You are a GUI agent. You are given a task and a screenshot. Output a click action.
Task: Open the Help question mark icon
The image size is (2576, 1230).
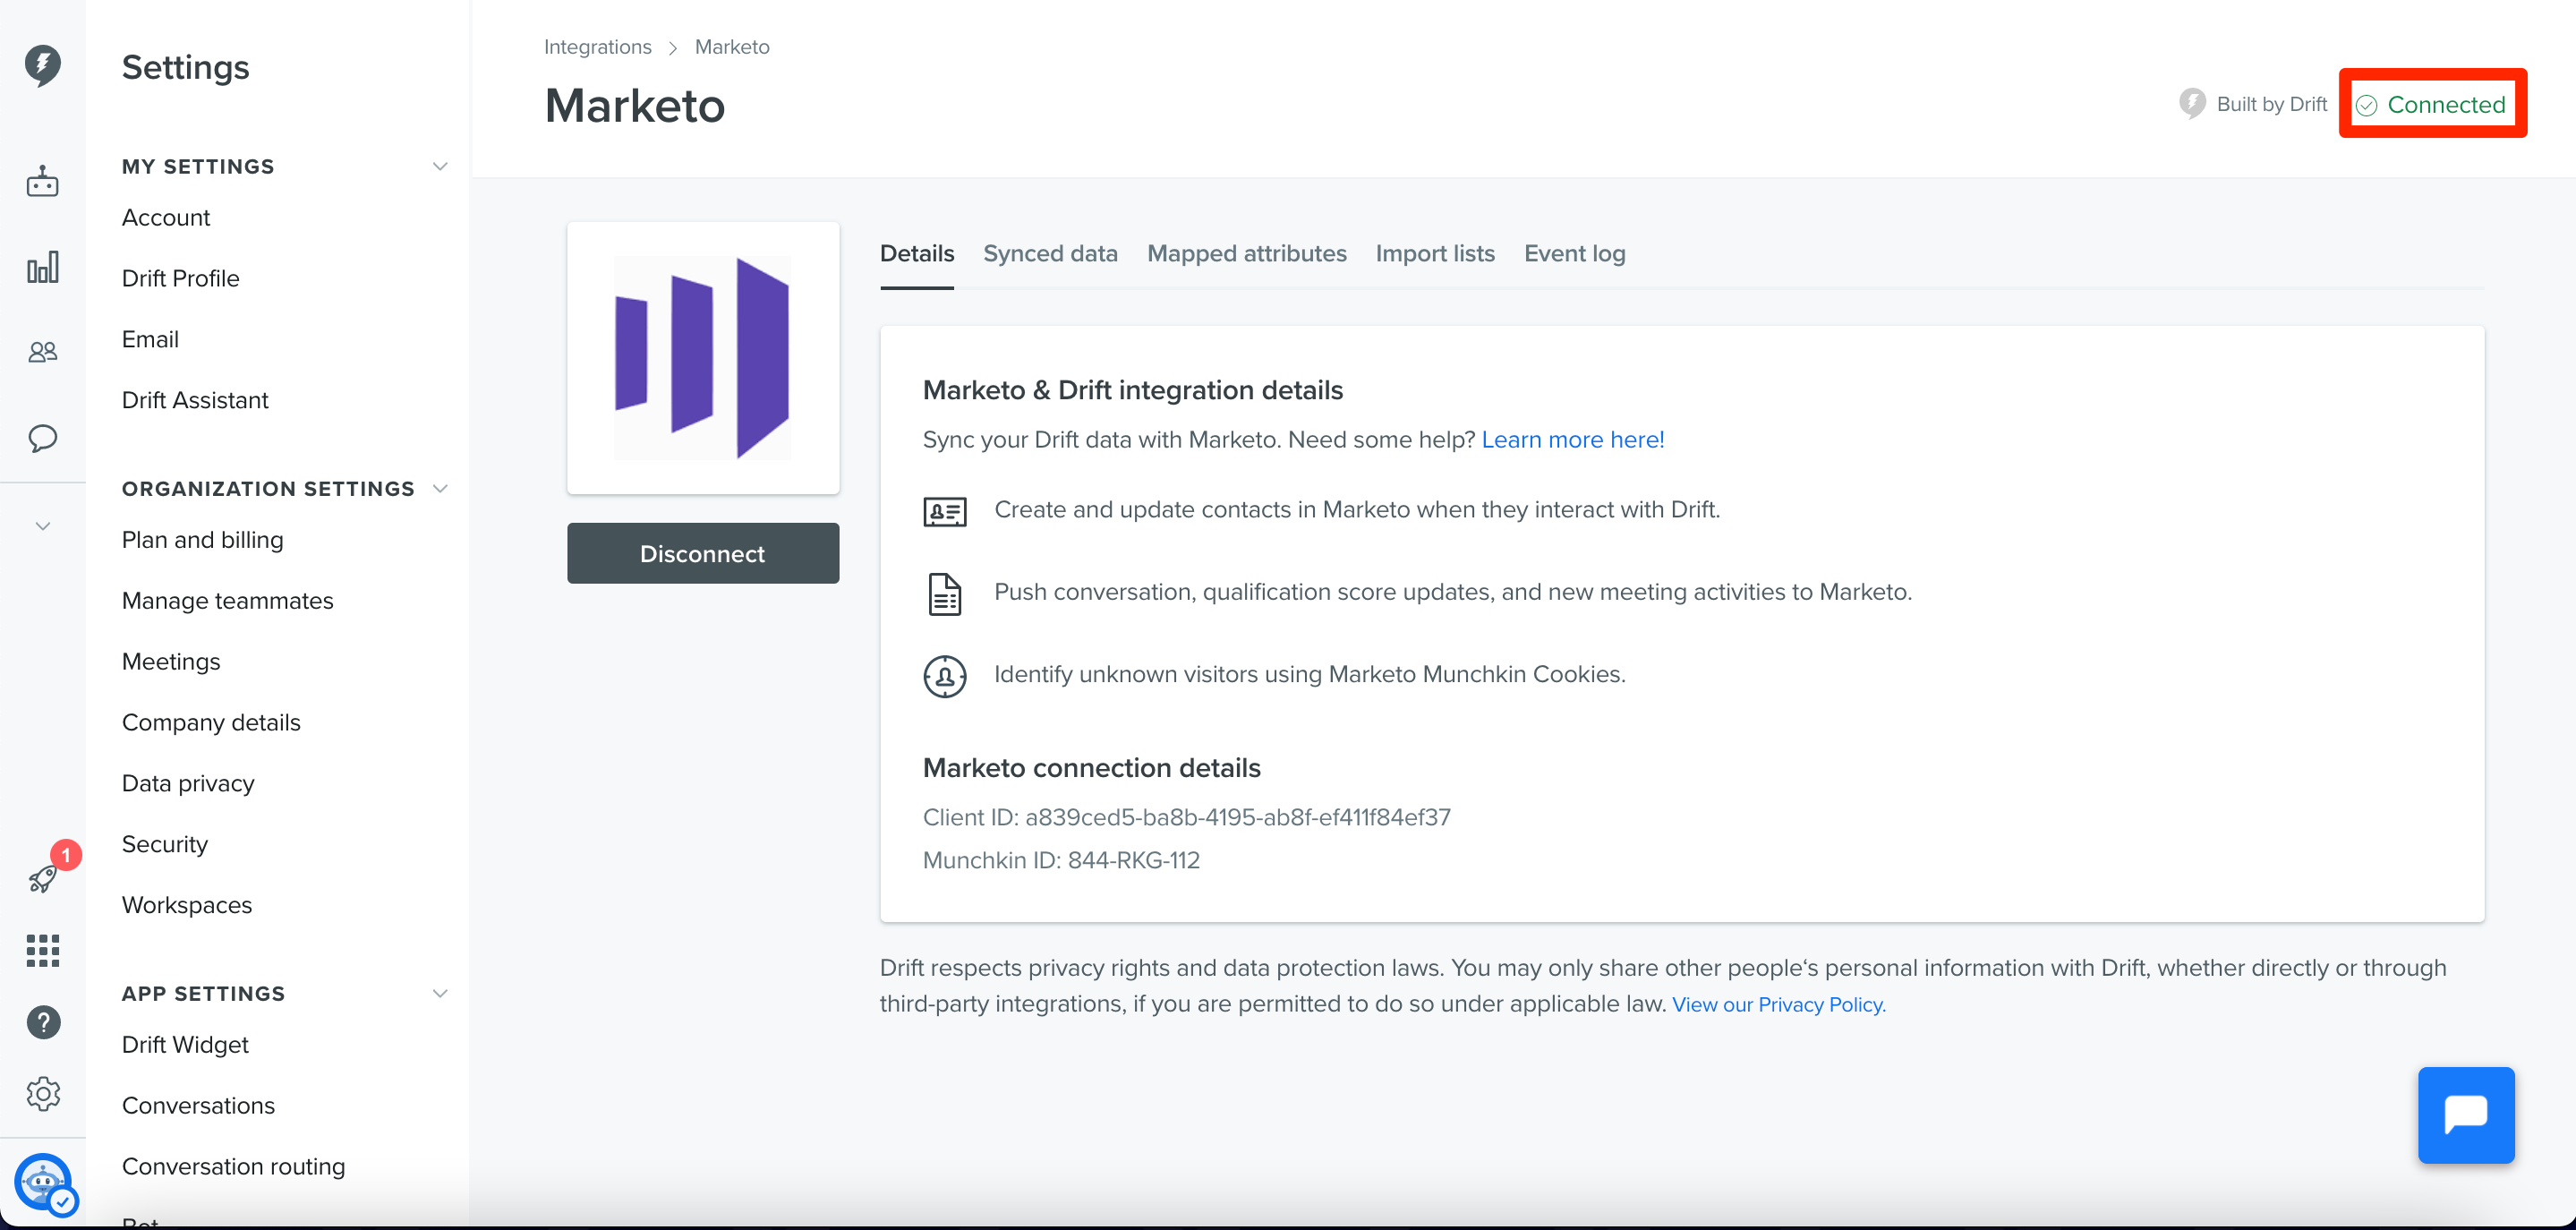42,1022
